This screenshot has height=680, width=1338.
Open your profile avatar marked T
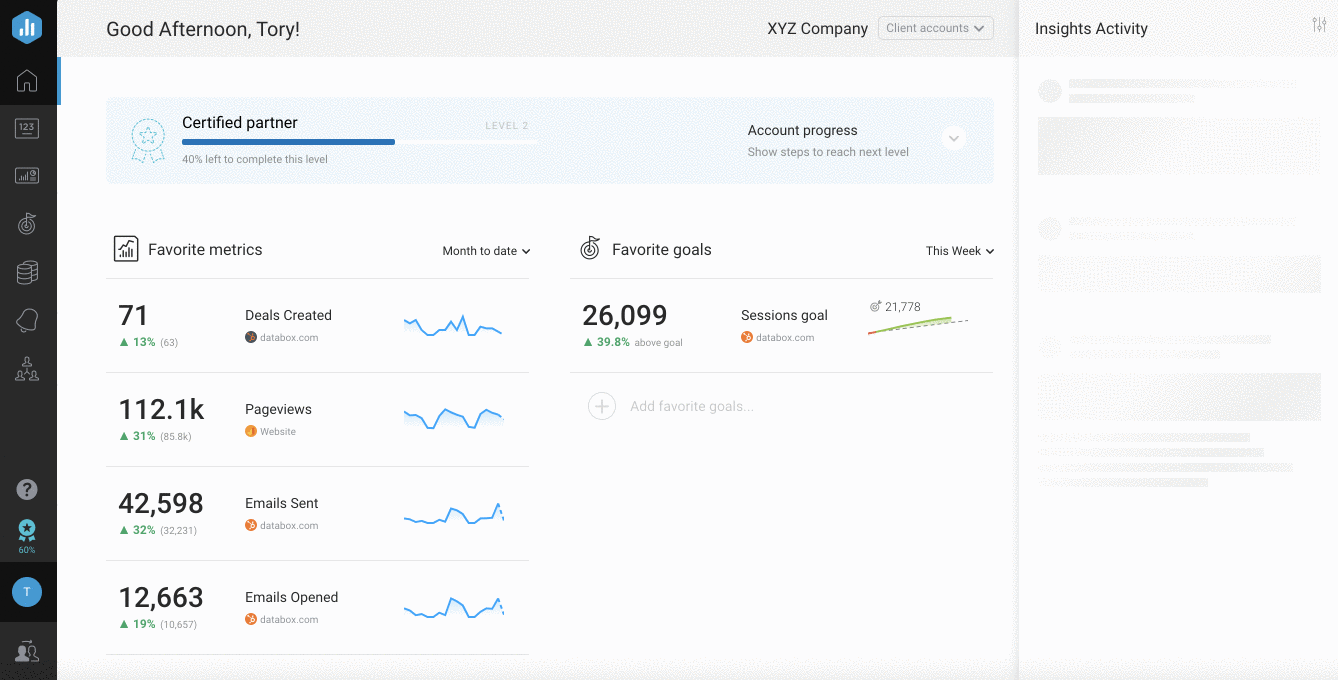click(x=27, y=591)
